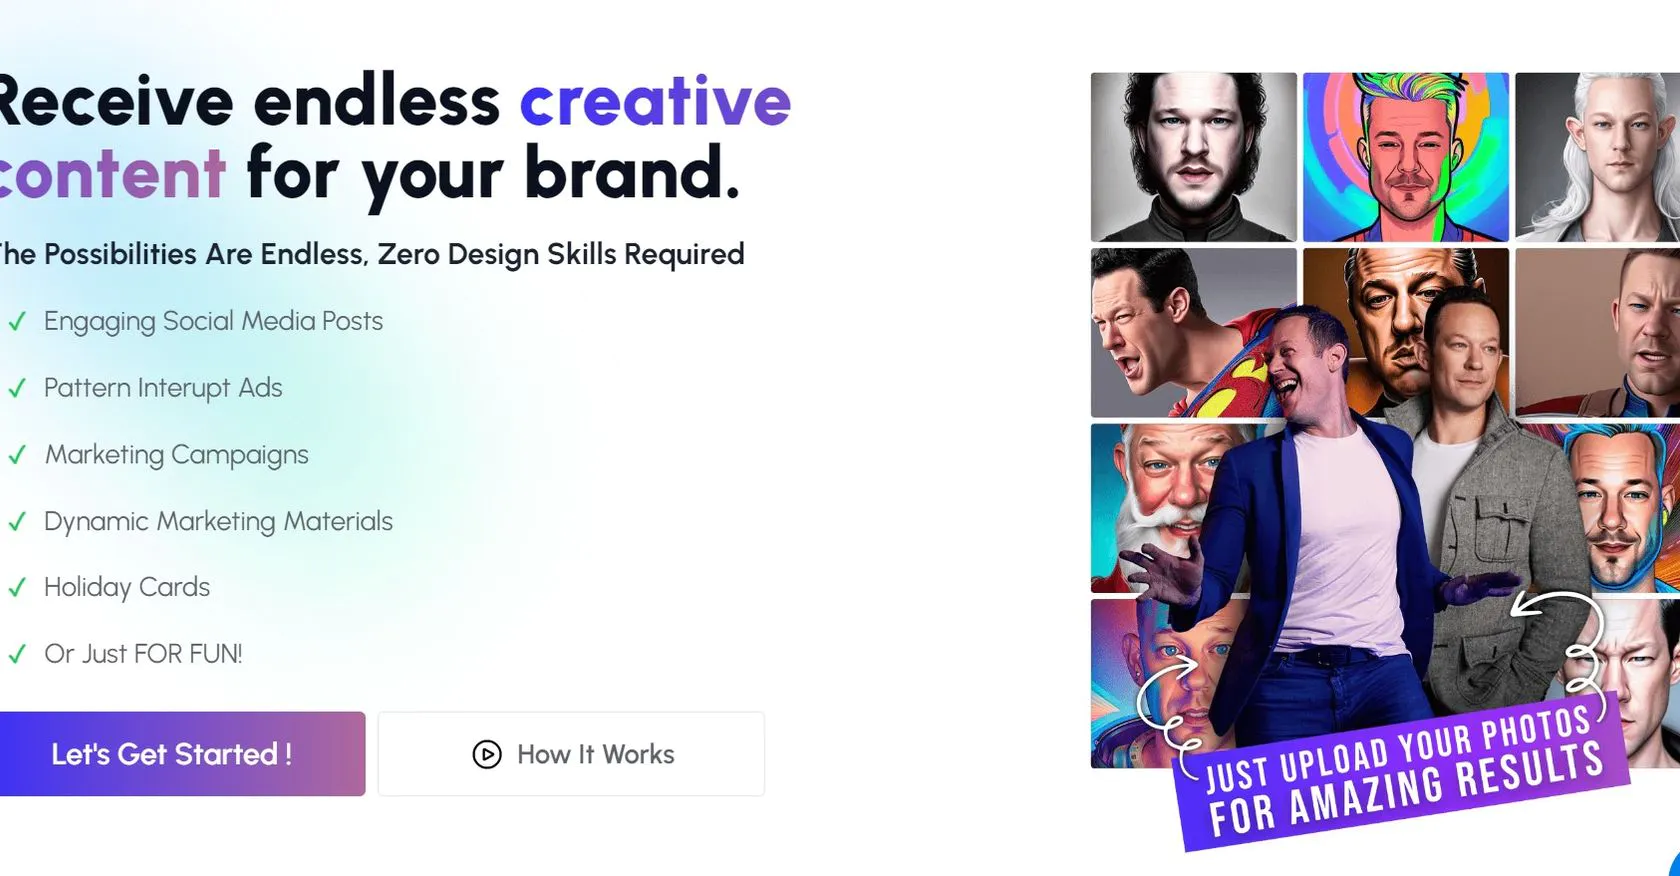The height and width of the screenshot is (876, 1680).
Task: Open the How It Works video button
Action: pyautogui.click(x=571, y=754)
